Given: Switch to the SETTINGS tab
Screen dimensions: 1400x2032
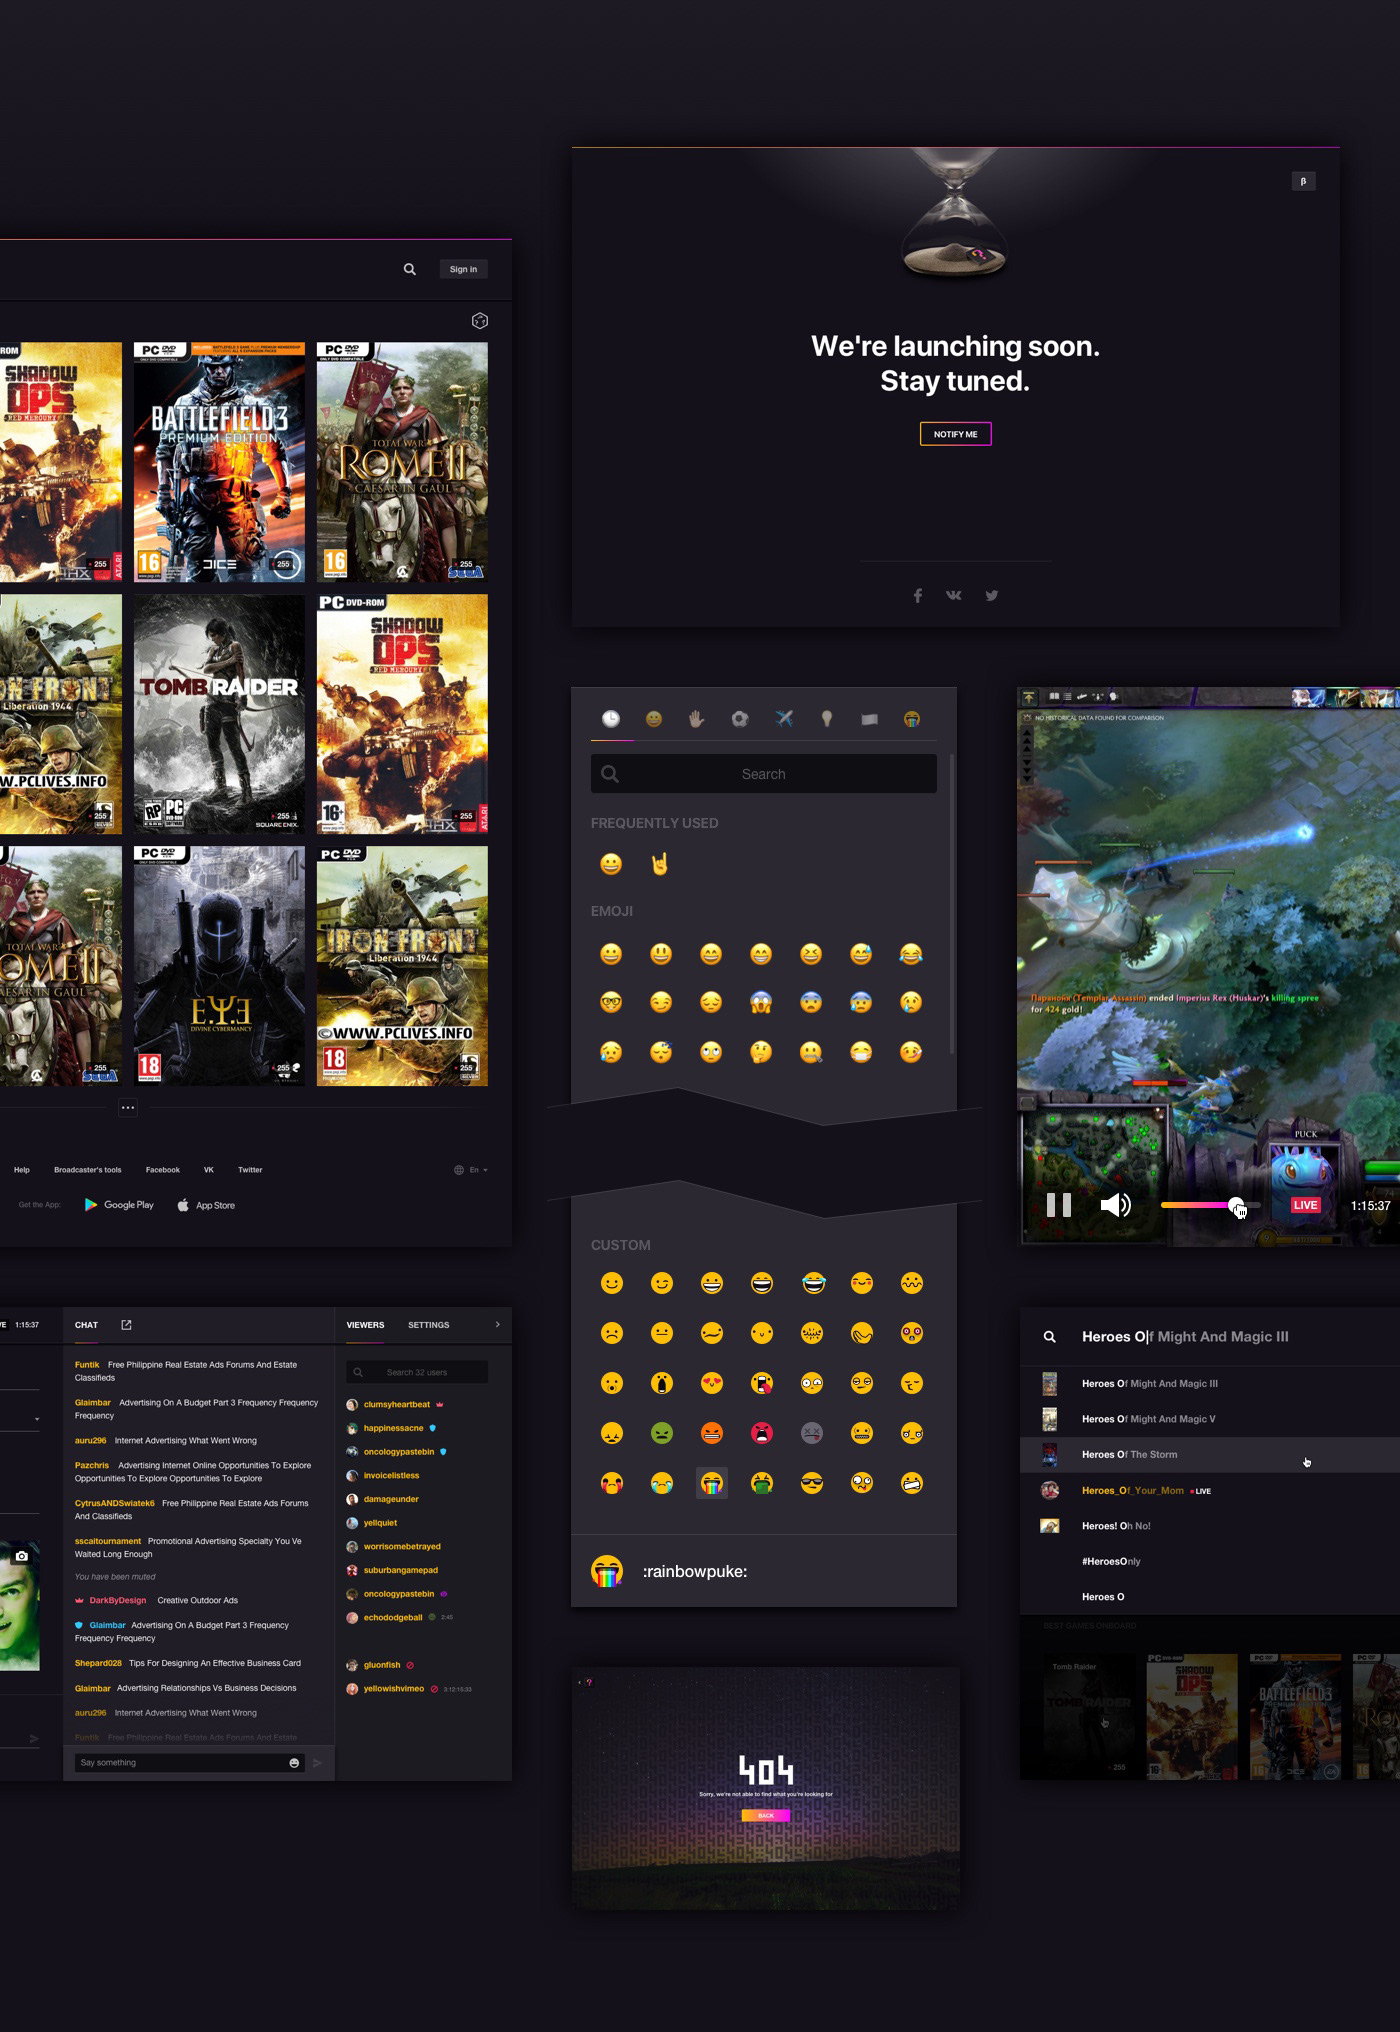Looking at the screenshot, I should pos(428,1325).
